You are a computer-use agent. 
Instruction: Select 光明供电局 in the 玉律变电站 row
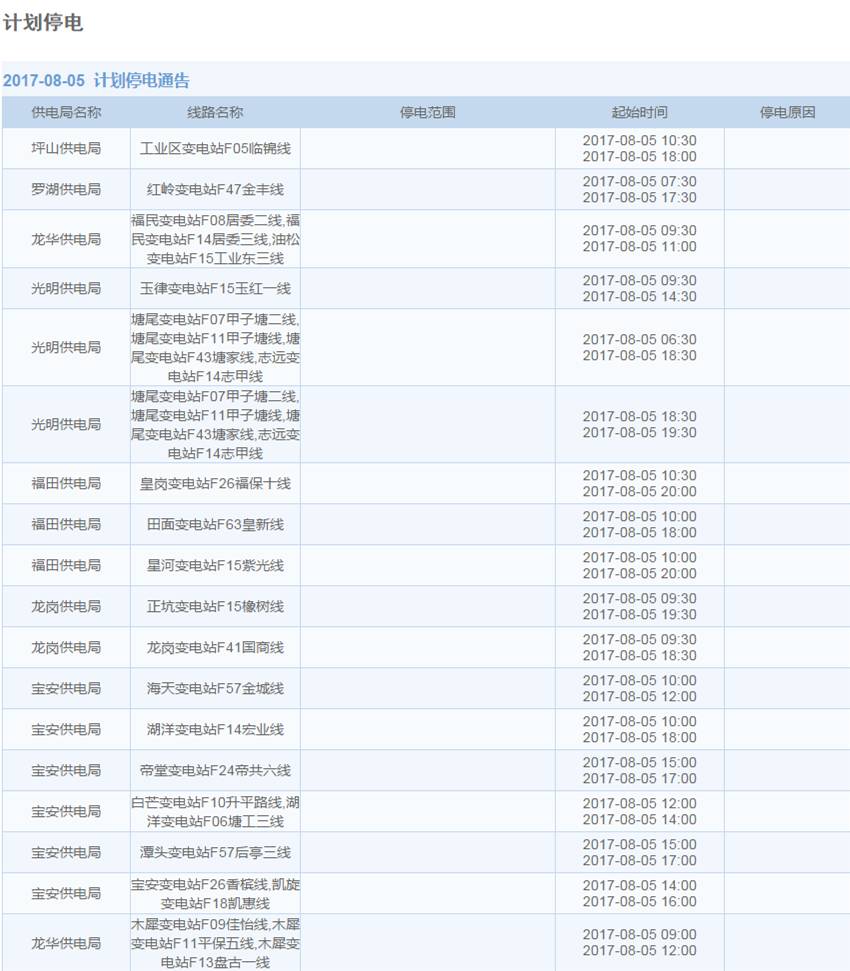click(x=66, y=288)
